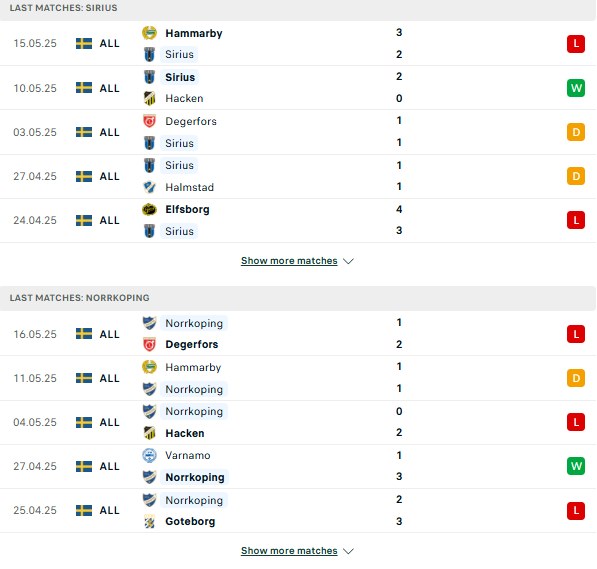Screen dimensions: 597x569
Task: Click the Goteborg crest in the 25.04.25 match
Action: pyautogui.click(x=149, y=521)
